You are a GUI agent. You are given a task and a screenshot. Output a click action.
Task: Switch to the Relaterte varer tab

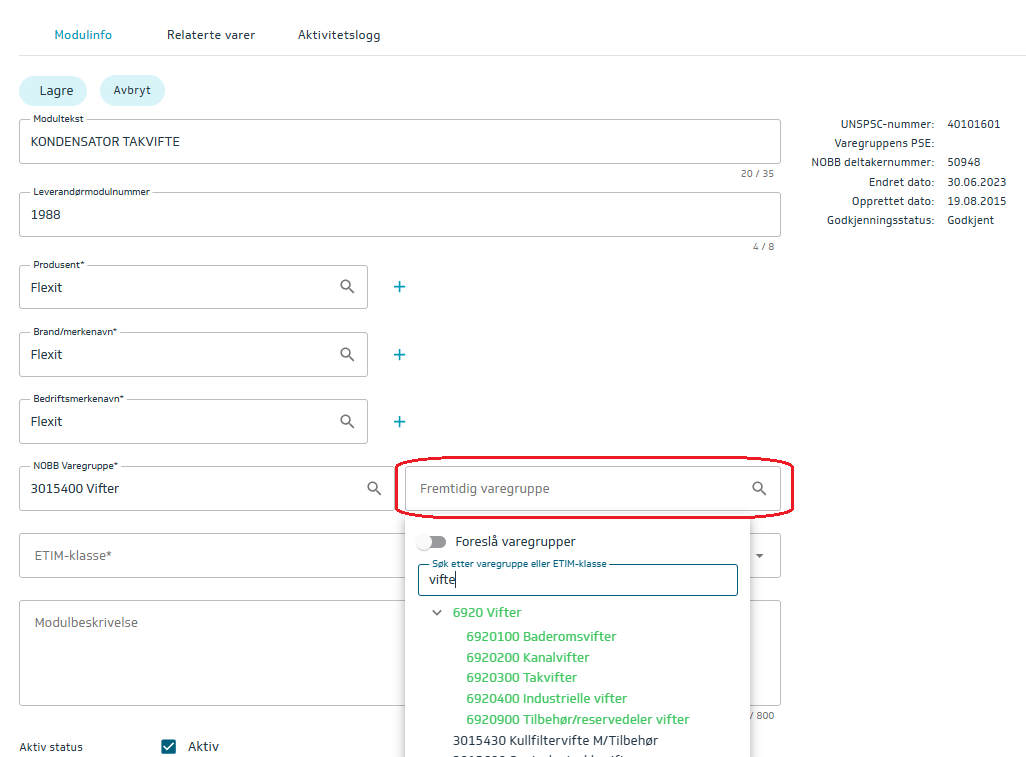click(211, 35)
